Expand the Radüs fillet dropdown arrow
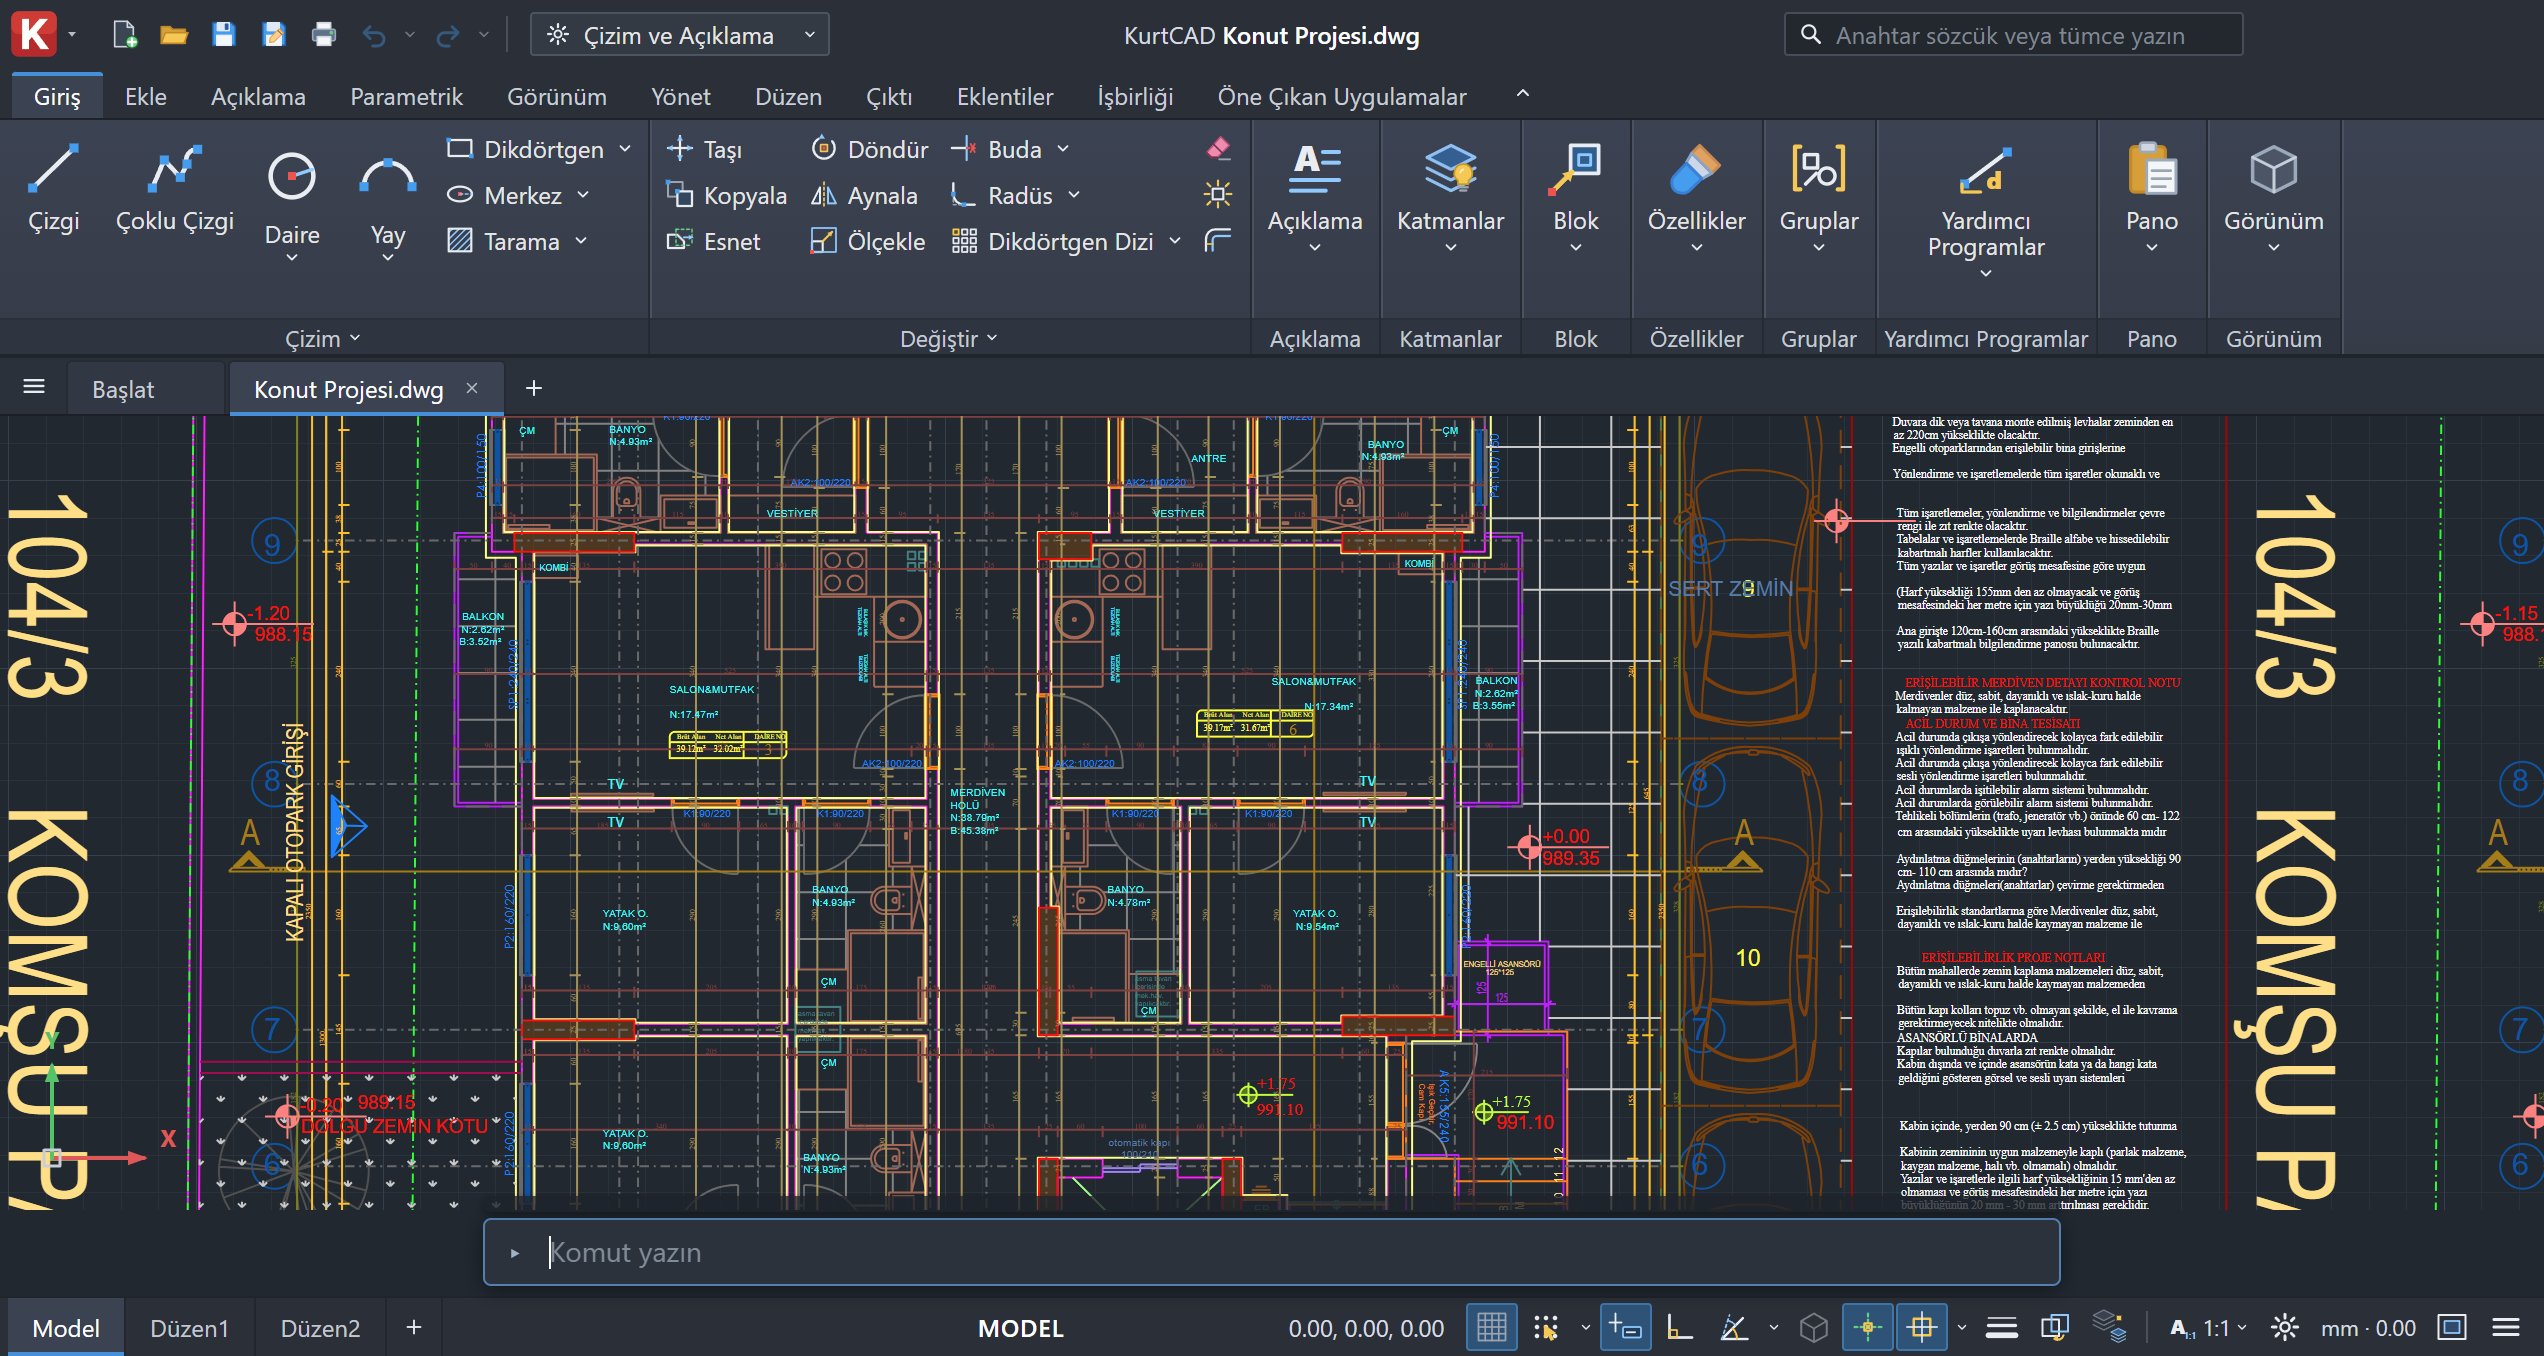Screen dimensions: 2544x1356 [1074, 195]
